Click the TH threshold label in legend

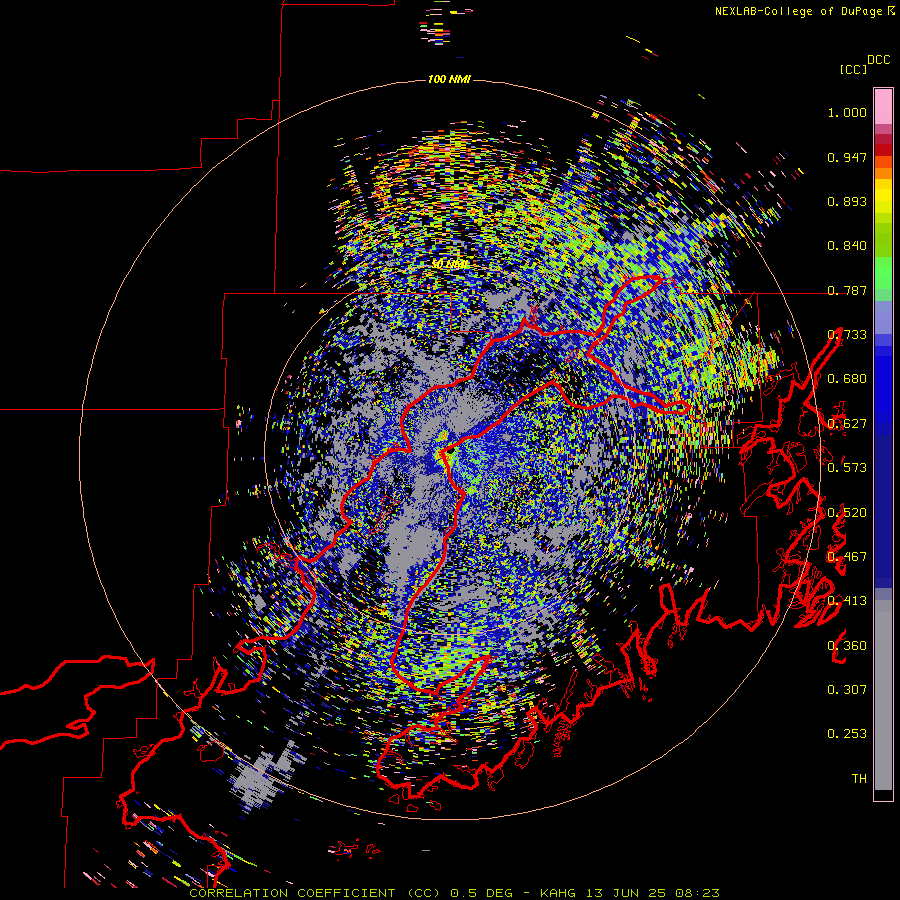pos(859,779)
